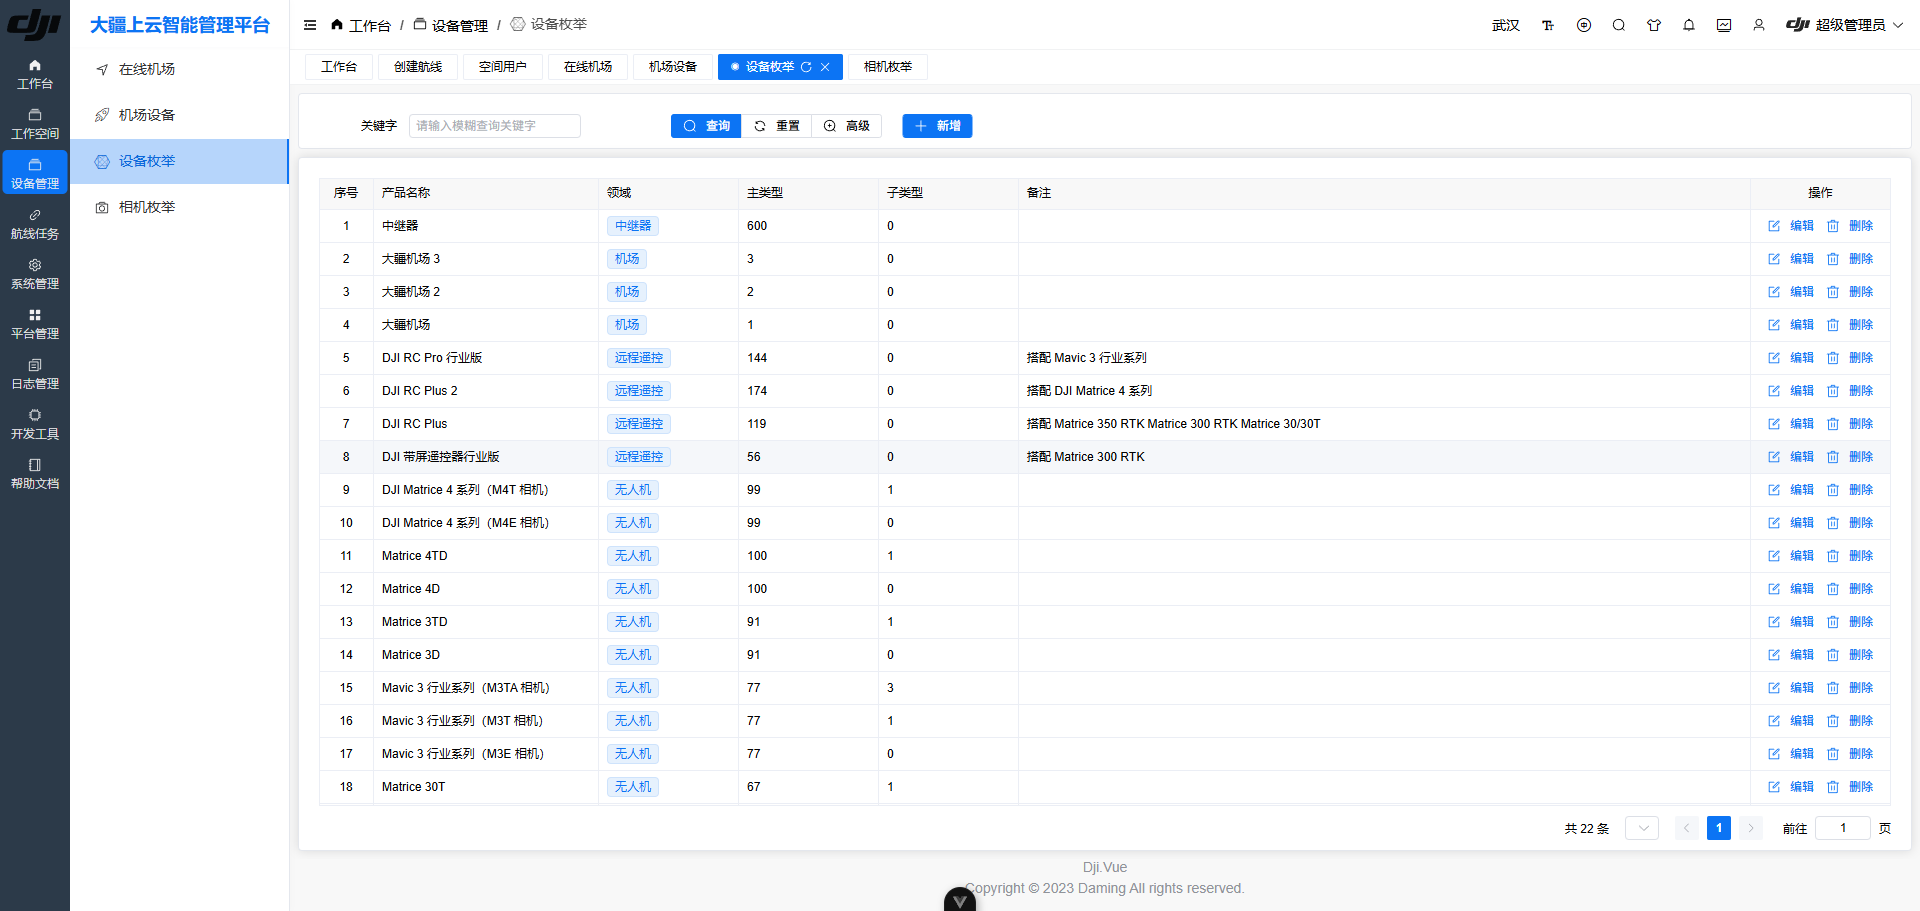Click 编辑 for the DJI 带屏遥控器行业版 row
This screenshot has height=911, width=1920.
tap(1802, 457)
